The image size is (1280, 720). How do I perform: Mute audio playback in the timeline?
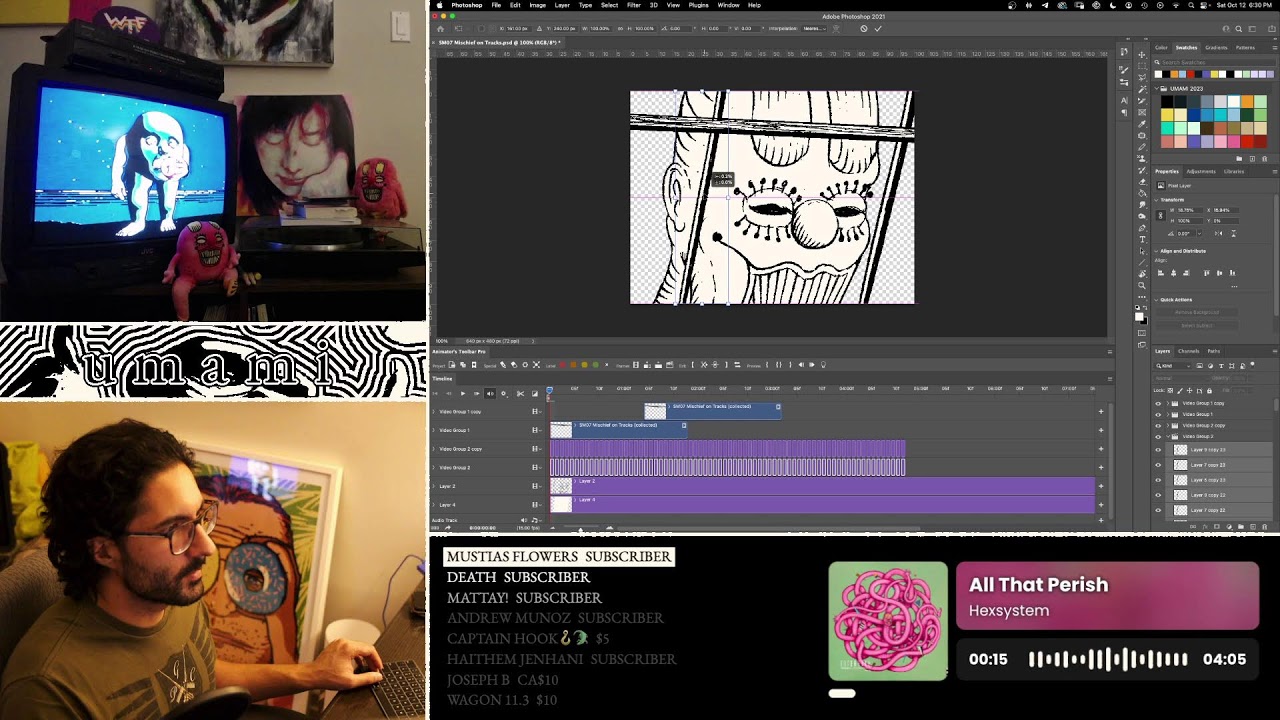[490, 394]
